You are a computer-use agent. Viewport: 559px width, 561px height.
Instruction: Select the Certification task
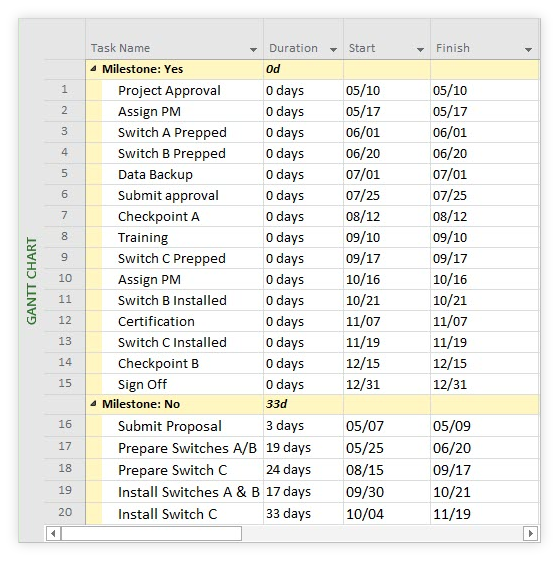(156, 322)
